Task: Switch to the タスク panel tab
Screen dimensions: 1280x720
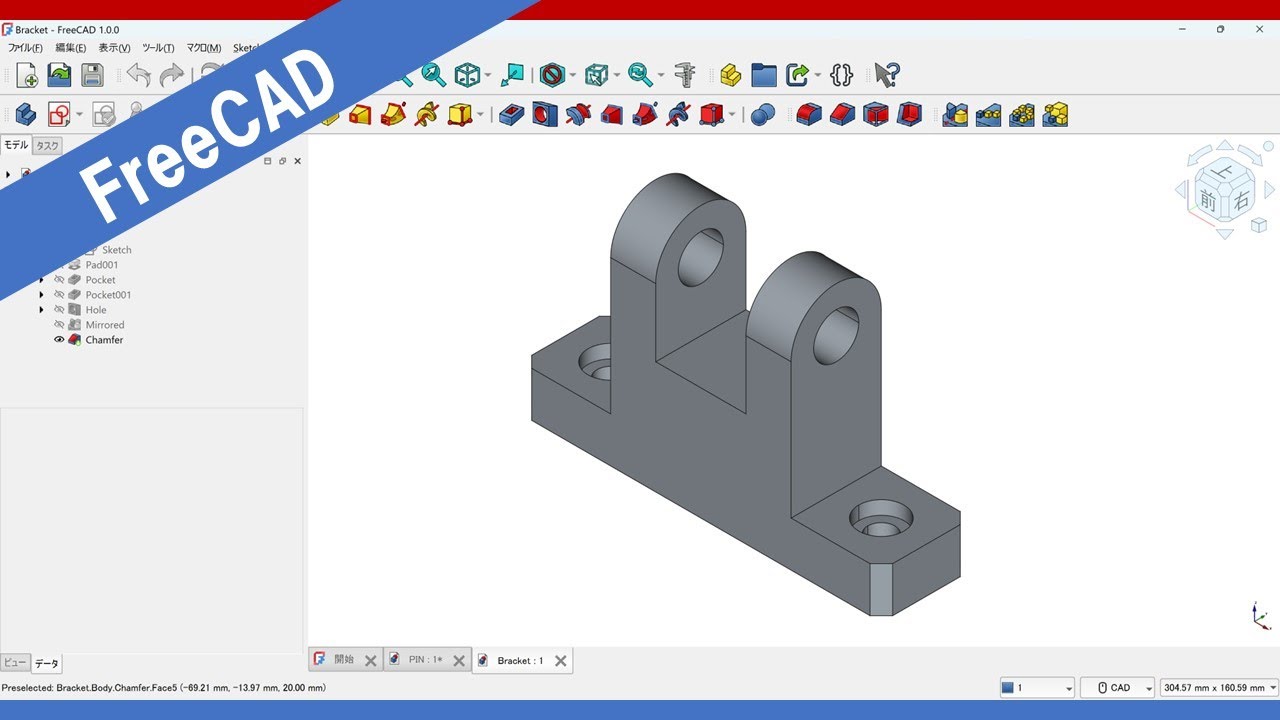Action: pyautogui.click(x=47, y=146)
